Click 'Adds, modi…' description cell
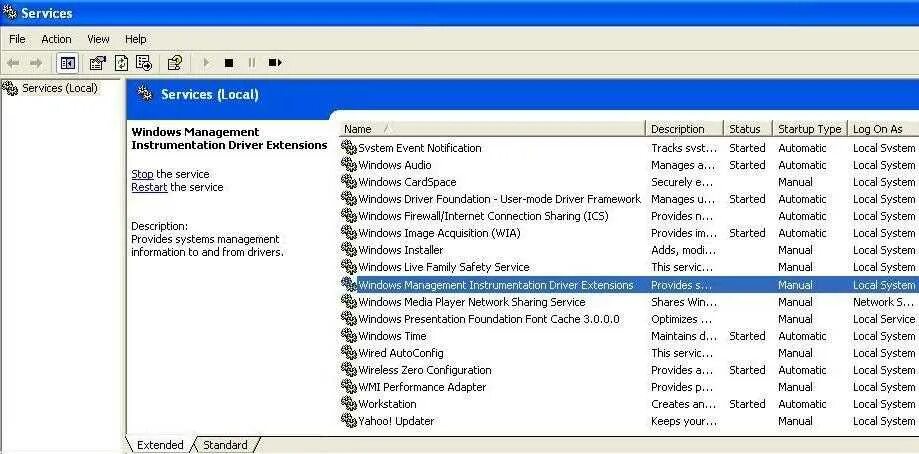Image resolution: width=919 pixels, height=454 pixels. click(683, 250)
